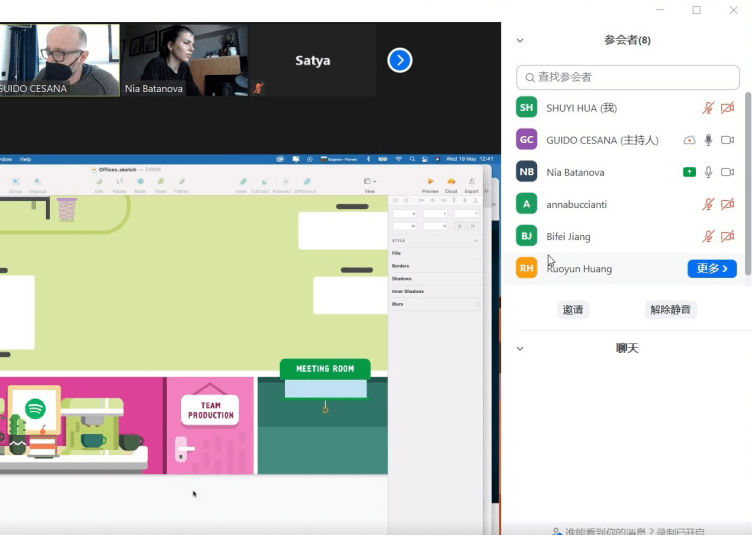Screen dimensions: 753x536
Task: Click the RH avatar of Ruoyun Huang
Action: [527, 268]
